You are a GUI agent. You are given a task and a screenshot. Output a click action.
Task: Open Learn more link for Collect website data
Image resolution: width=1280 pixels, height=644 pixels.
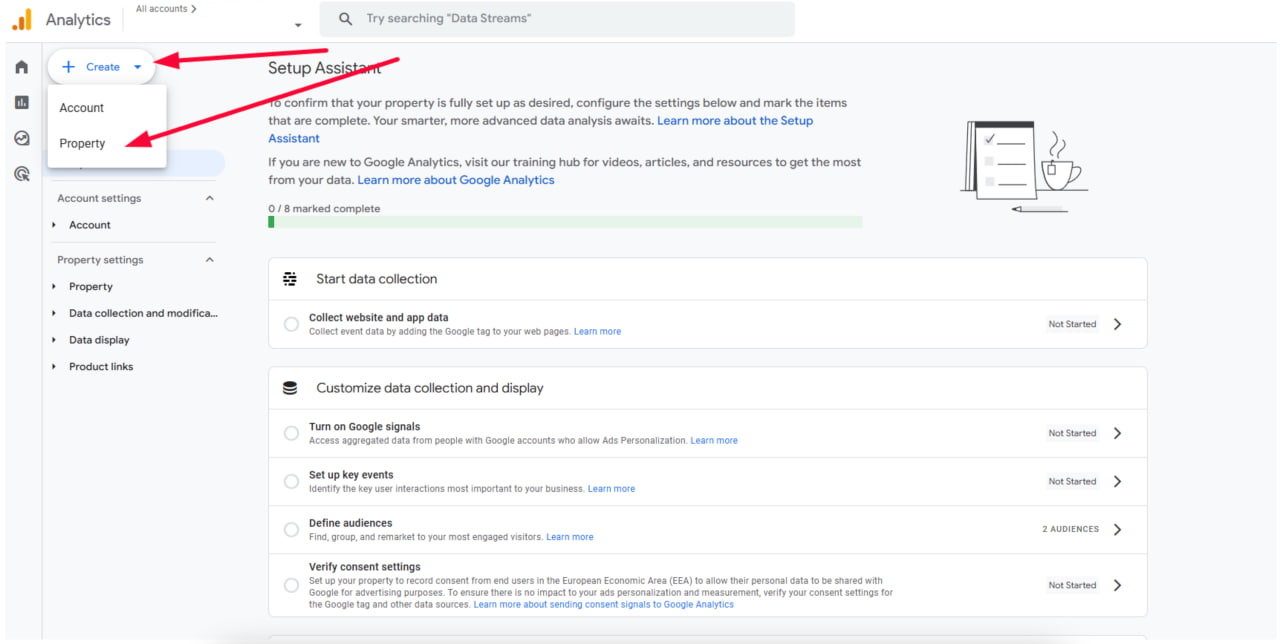(597, 332)
